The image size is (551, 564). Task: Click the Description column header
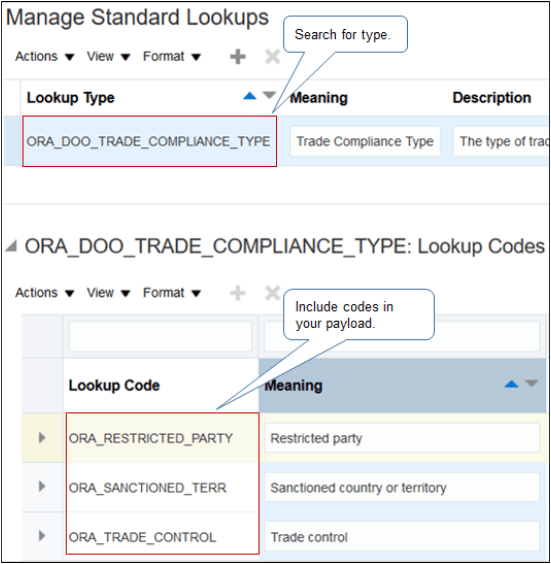pos(492,98)
